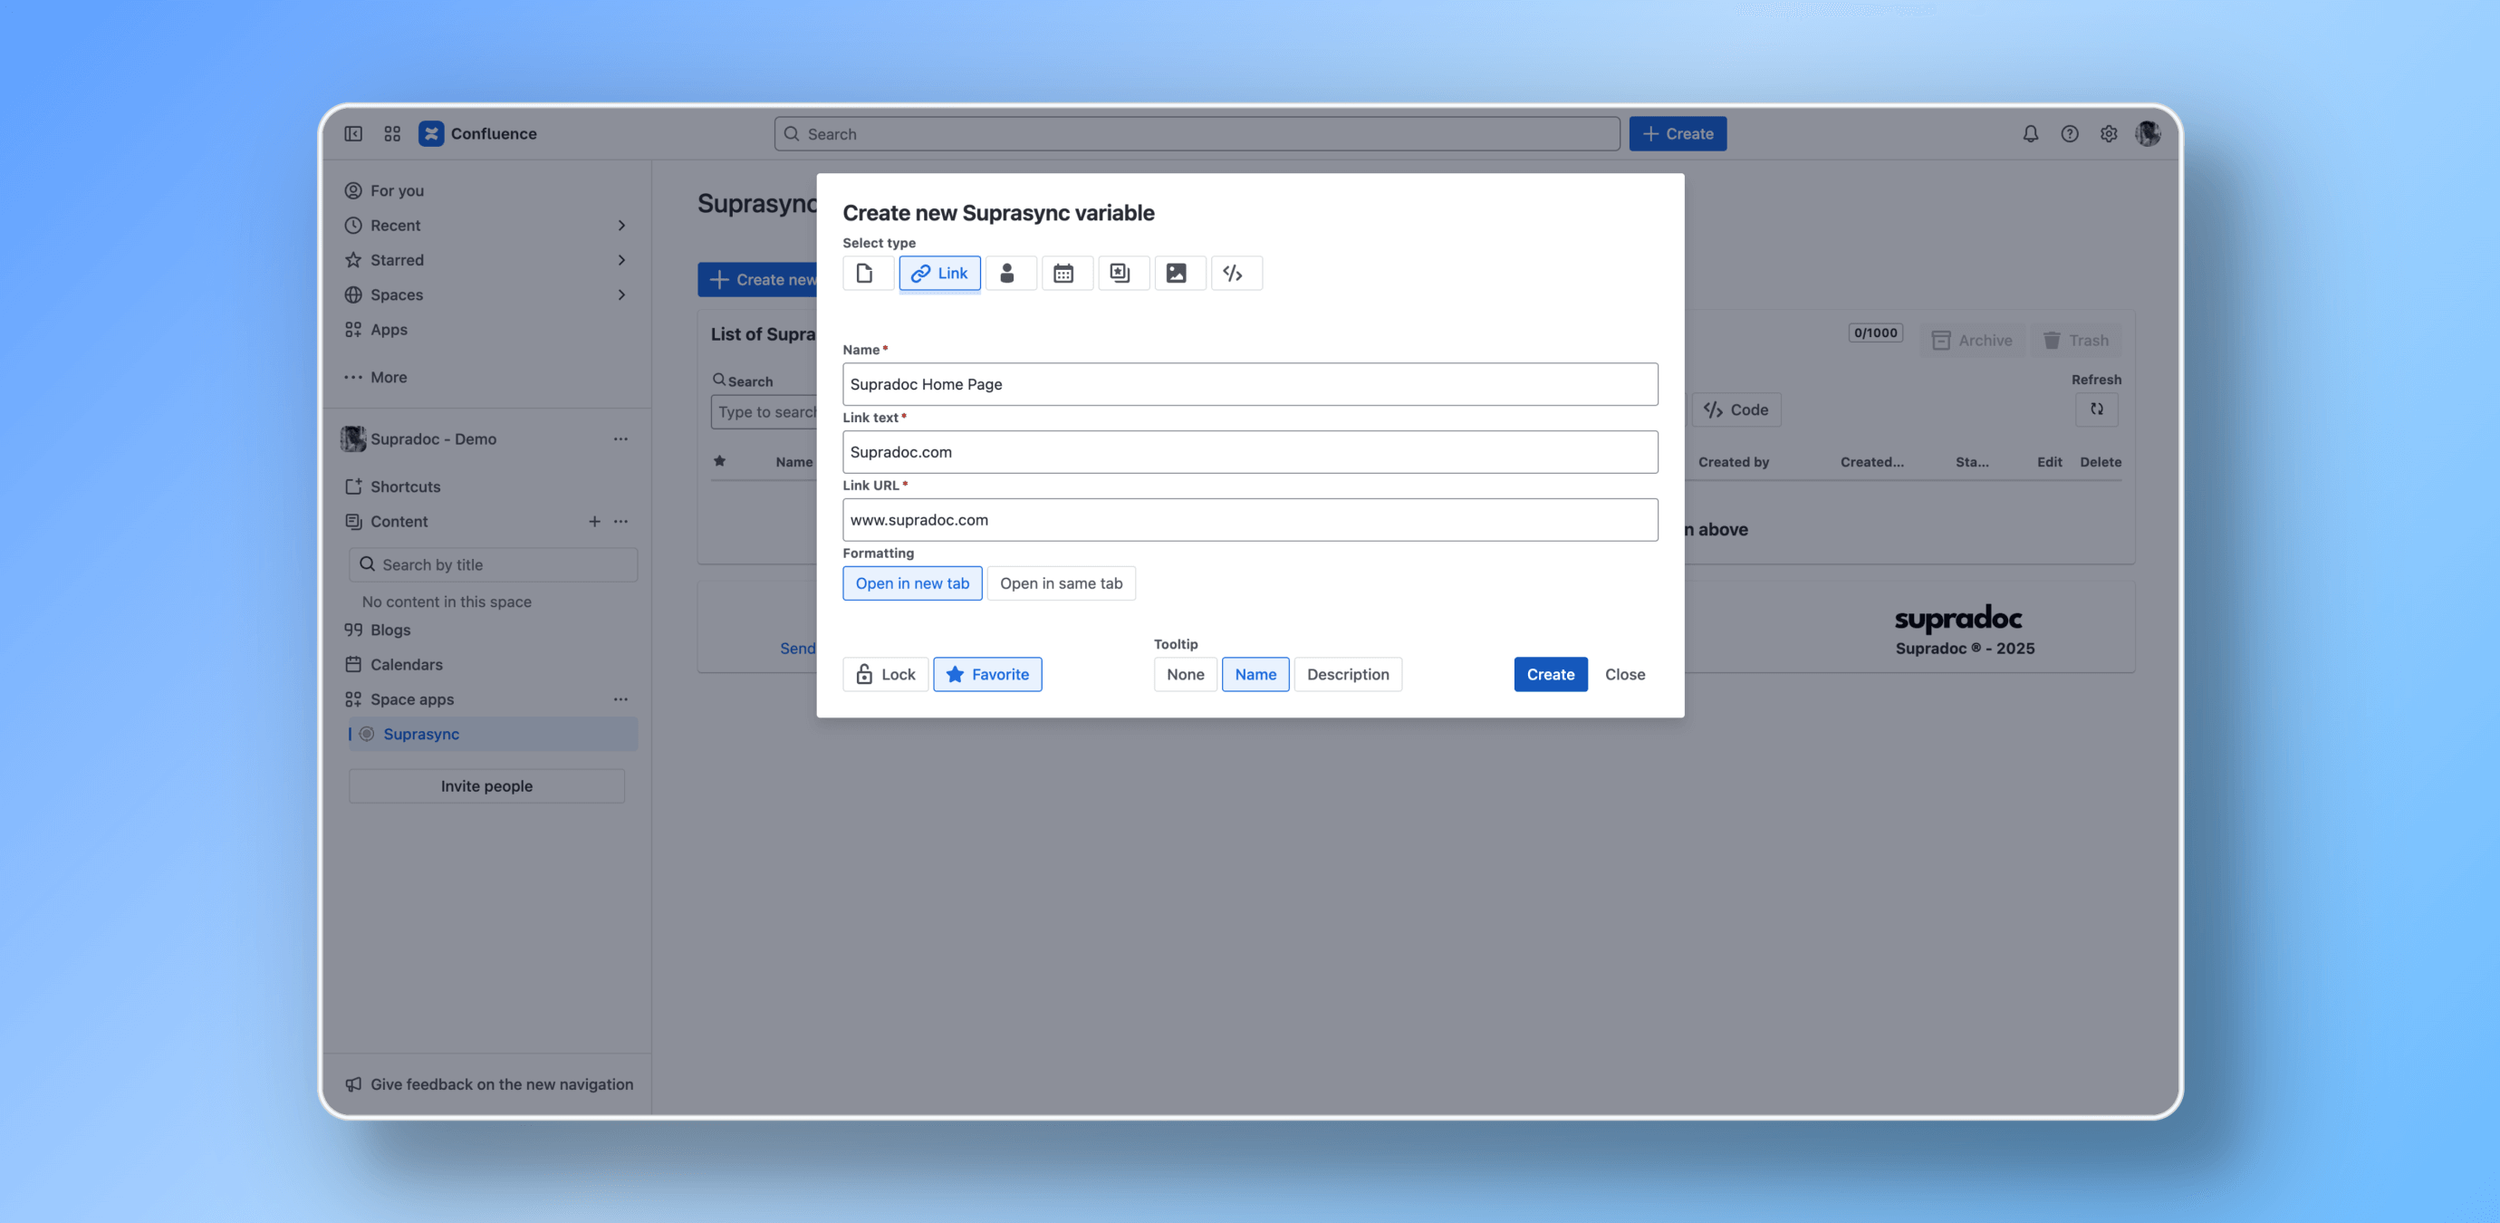The width and height of the screenshot is (2500, 1223).
Task: Click into the Link URL field
Action: (1249, 520)
